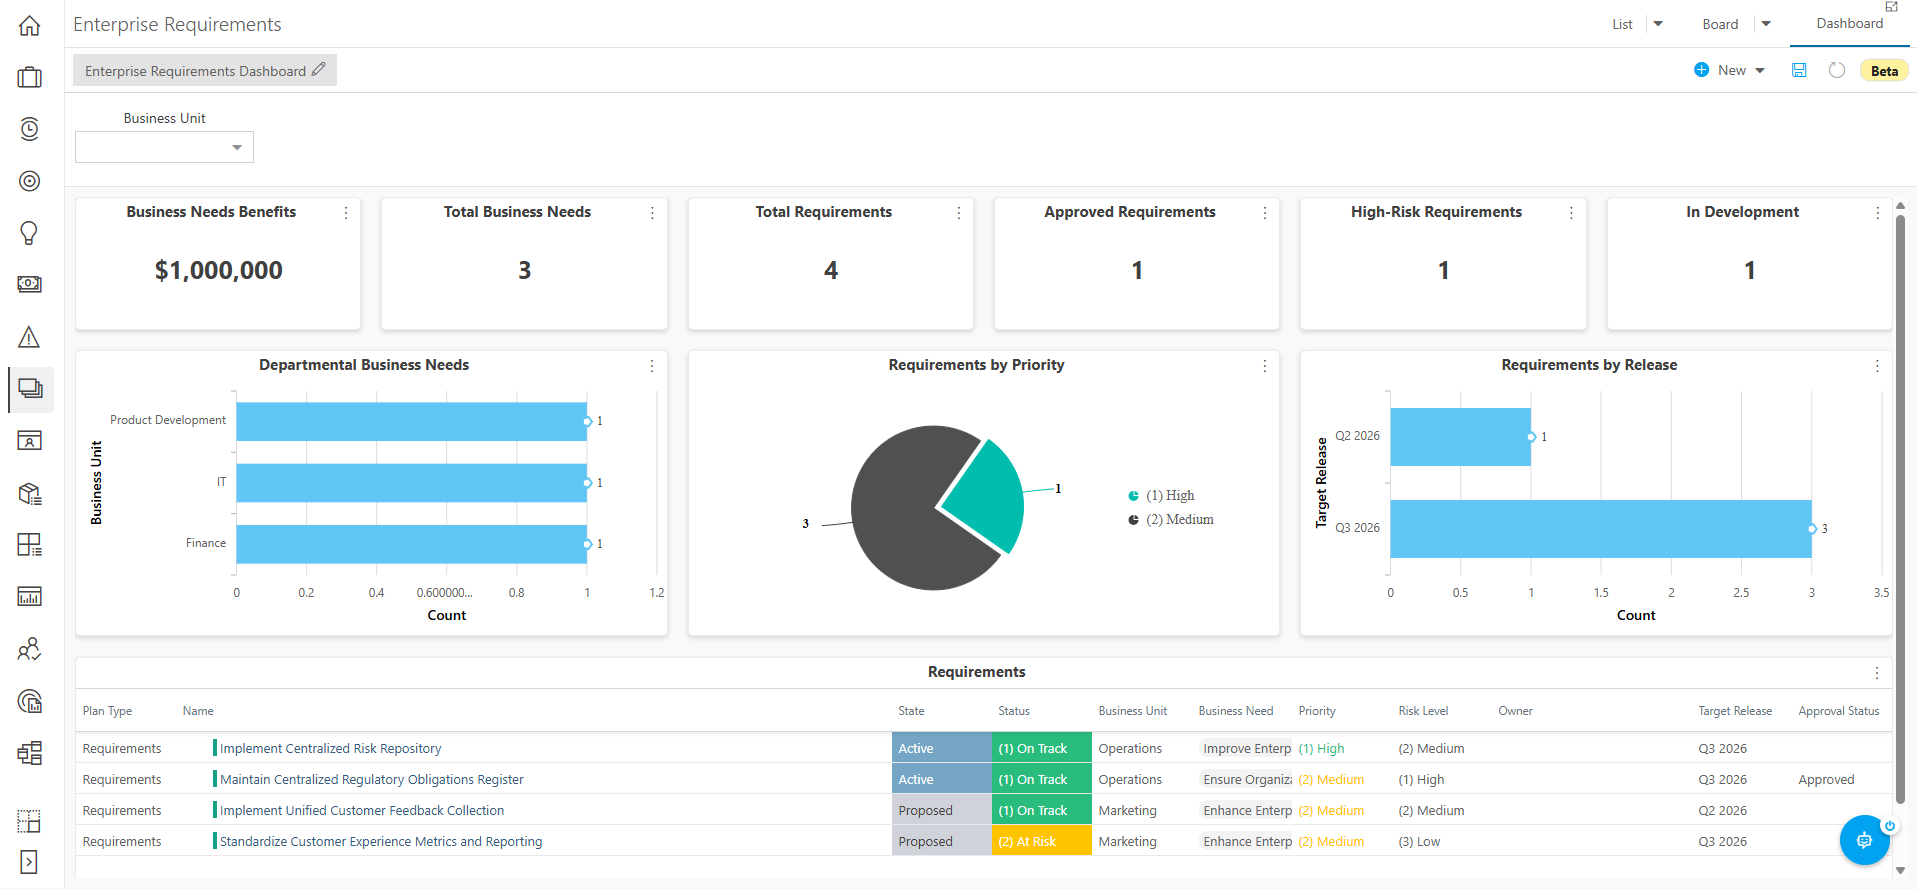Open Standardize Customer Experience Metrics requirement
The width and height of the screenshot is (1917, 889).
[381, 841]
